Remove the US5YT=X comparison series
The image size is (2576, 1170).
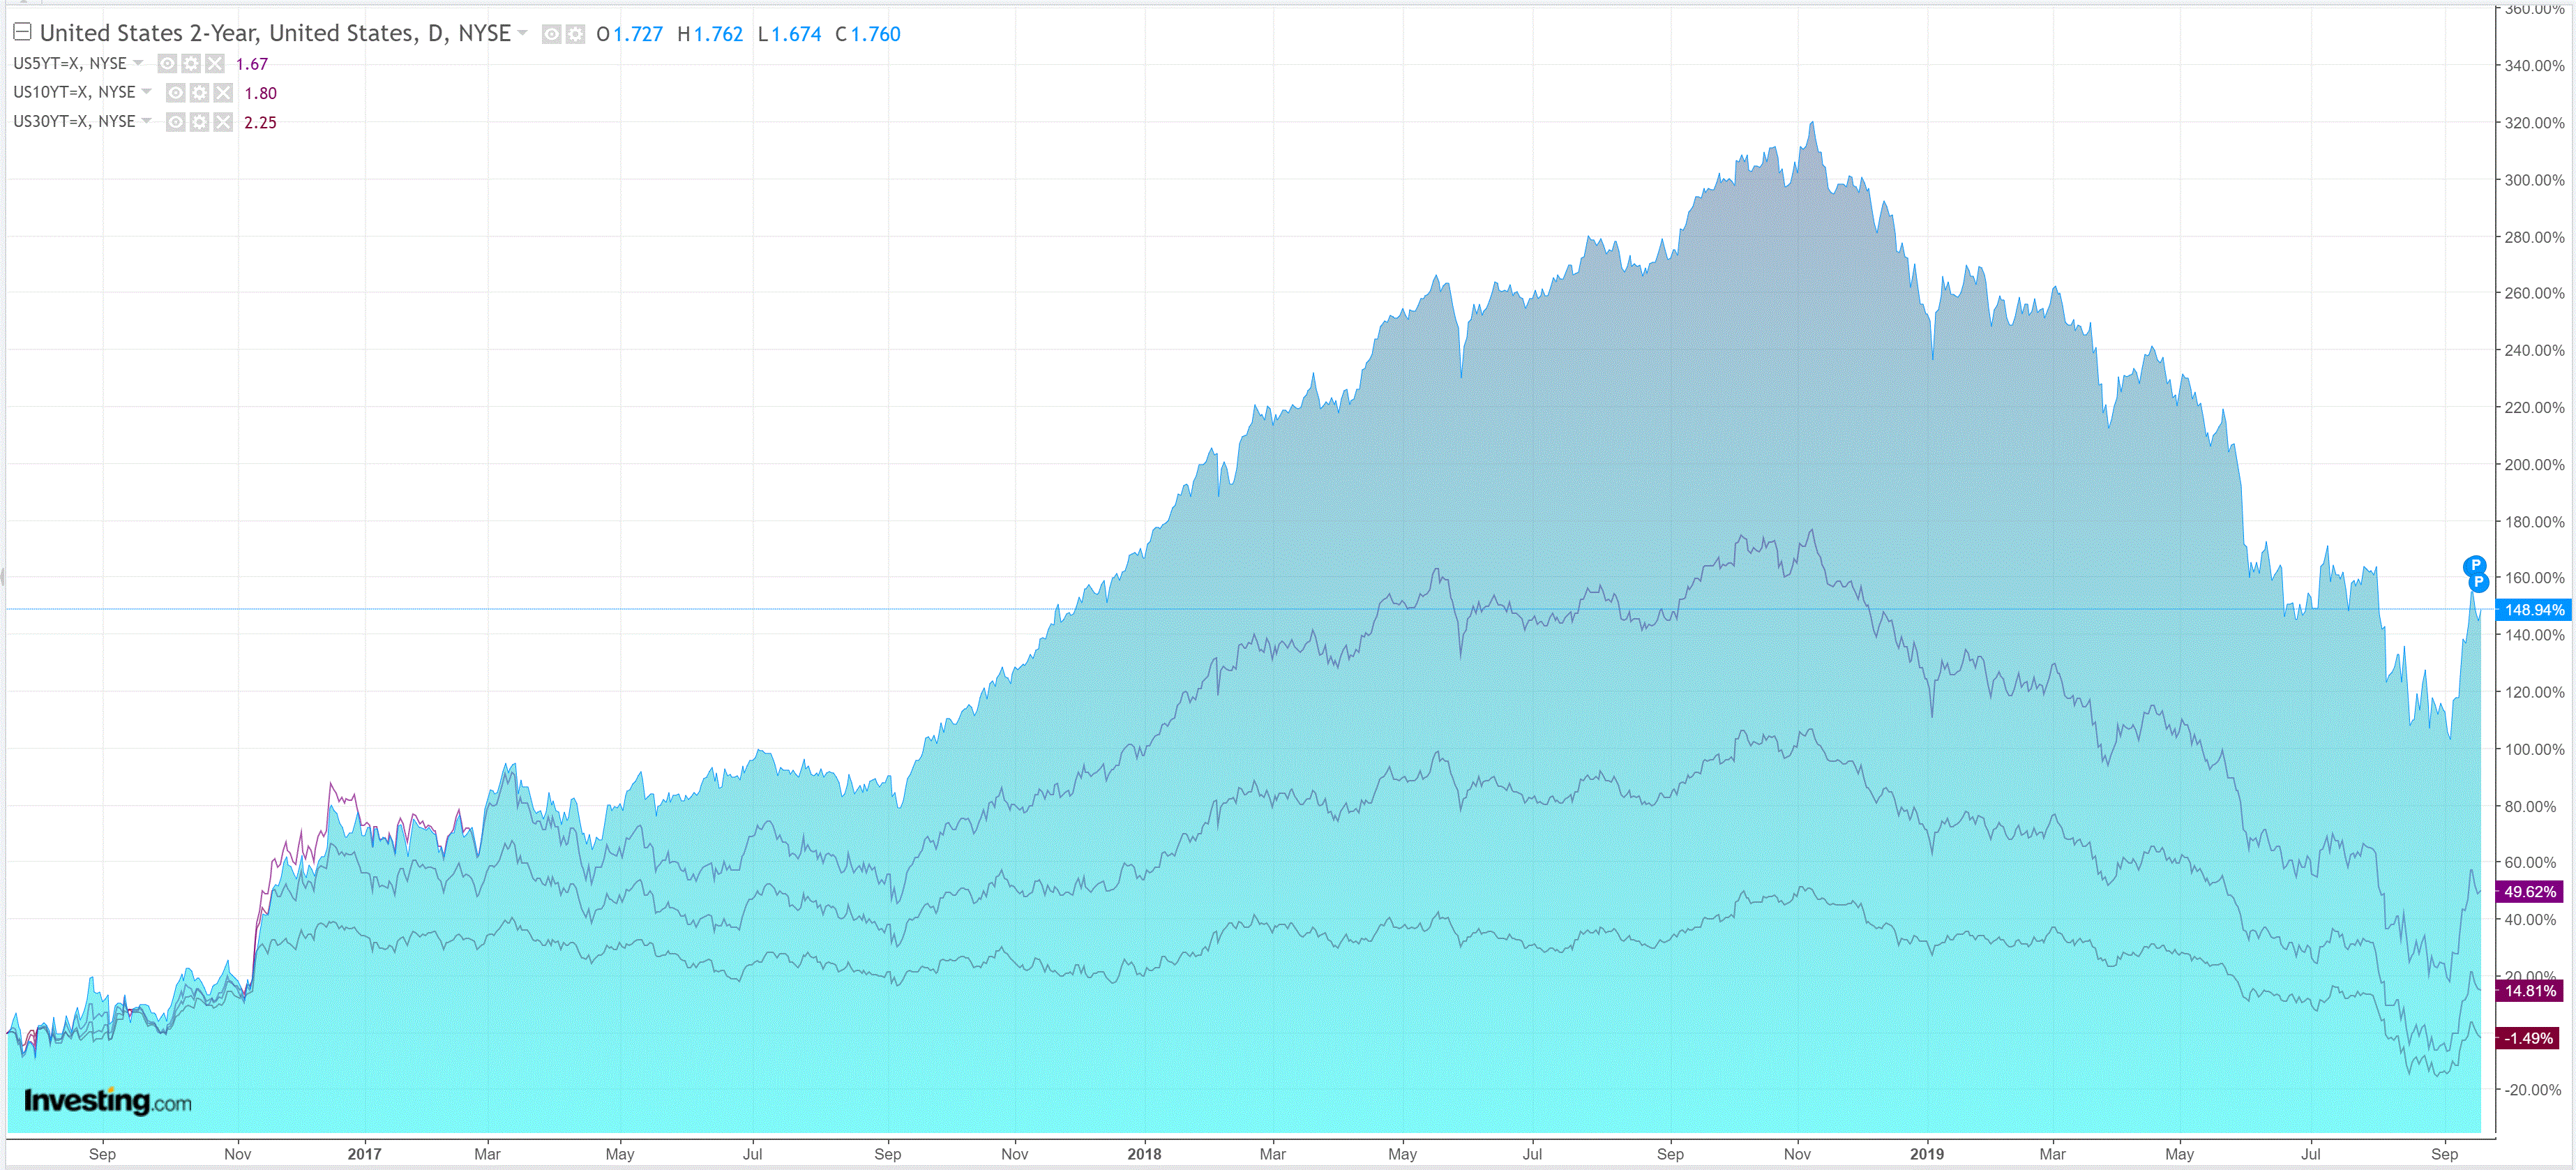pos(215,64)
